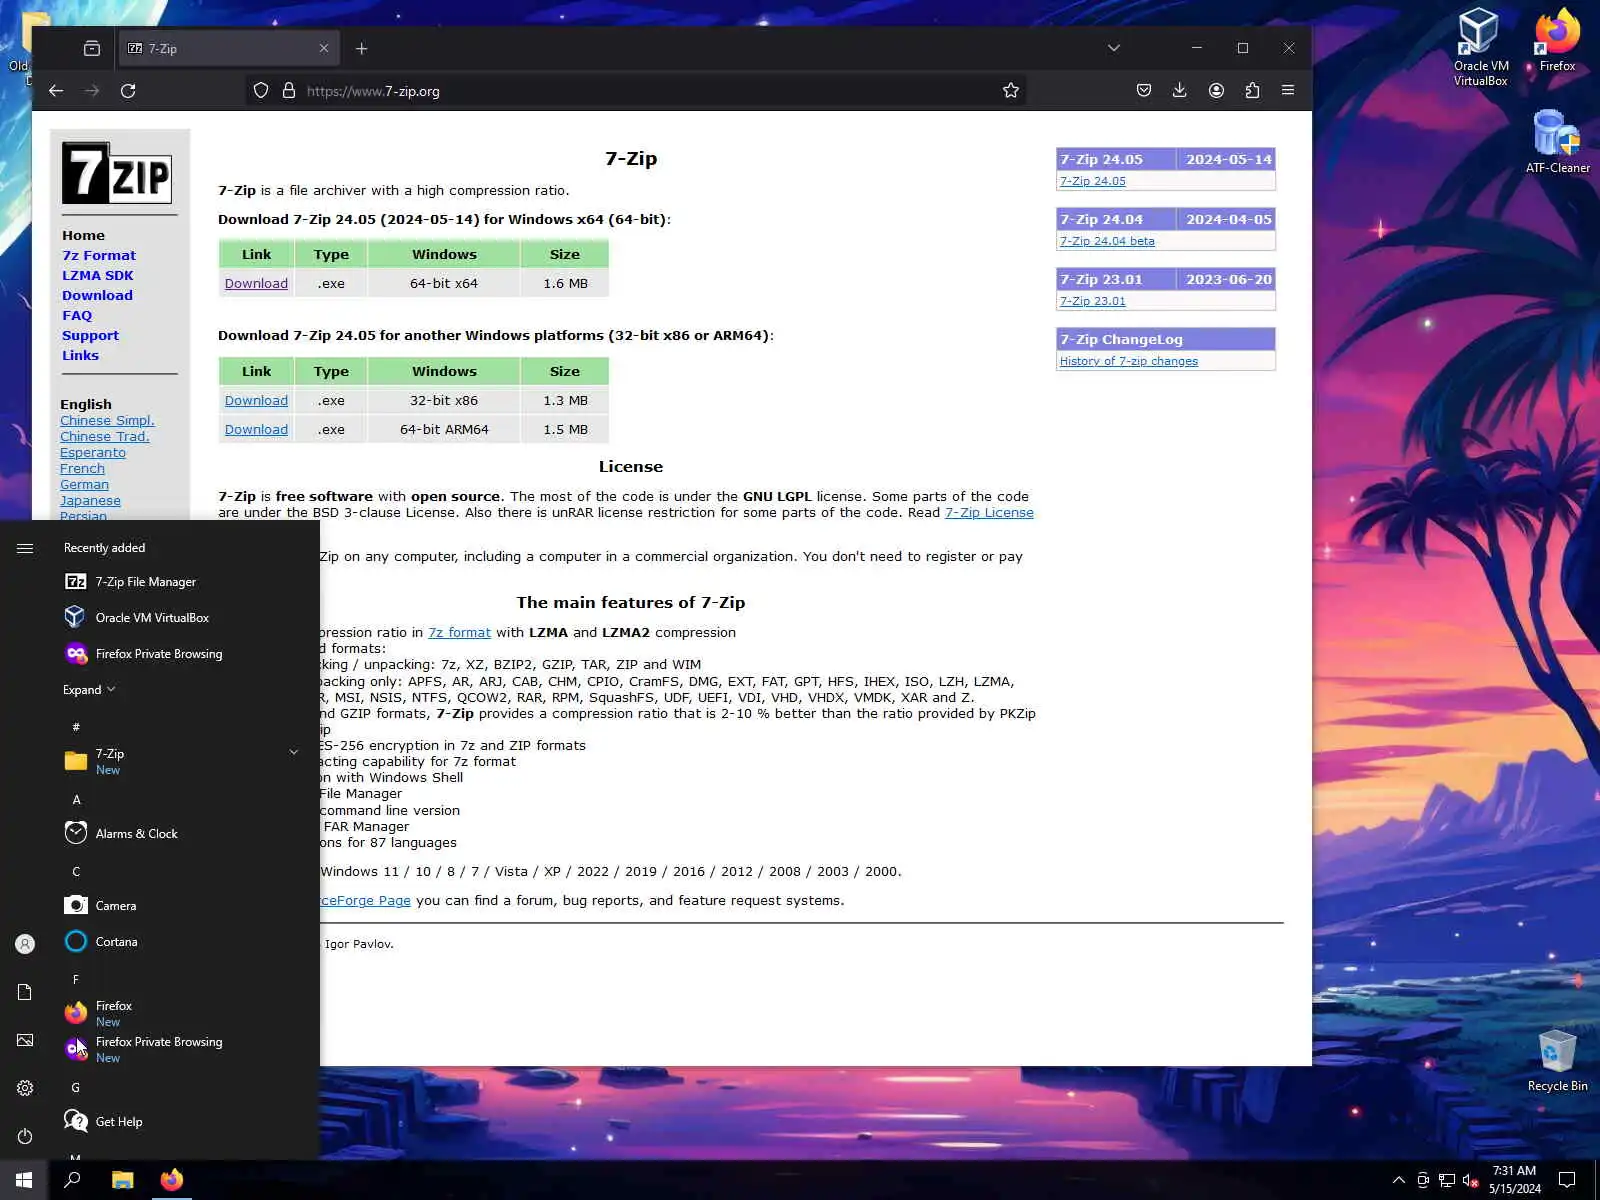Download the 64-bit x64 installer
This screenshot has height=1200, width=1600.
pyautogui.click(x=256, y=284)
